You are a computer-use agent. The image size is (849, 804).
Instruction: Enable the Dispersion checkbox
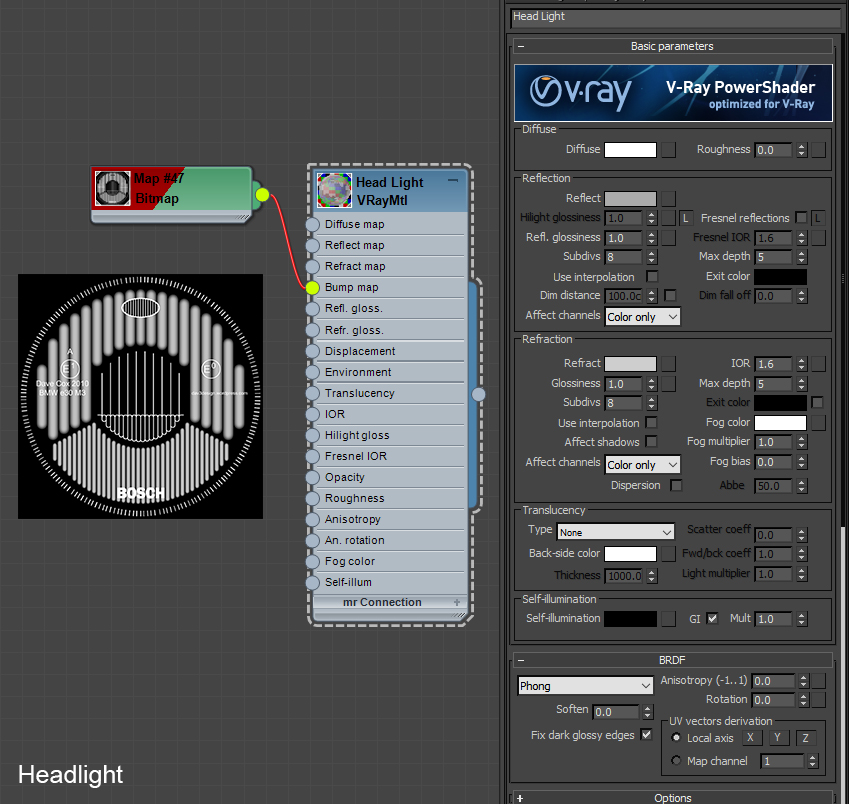(676, 485)
